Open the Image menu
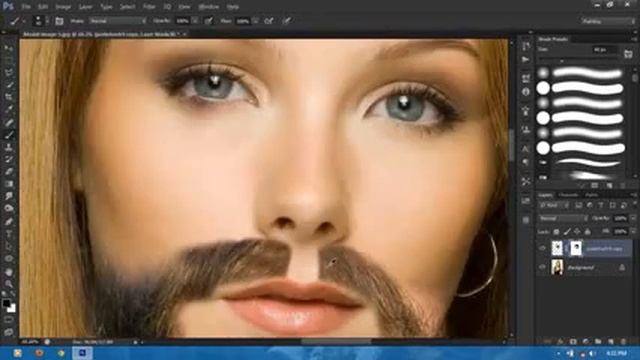The height and width of the screenshot is (360, 640). [63, 7]
